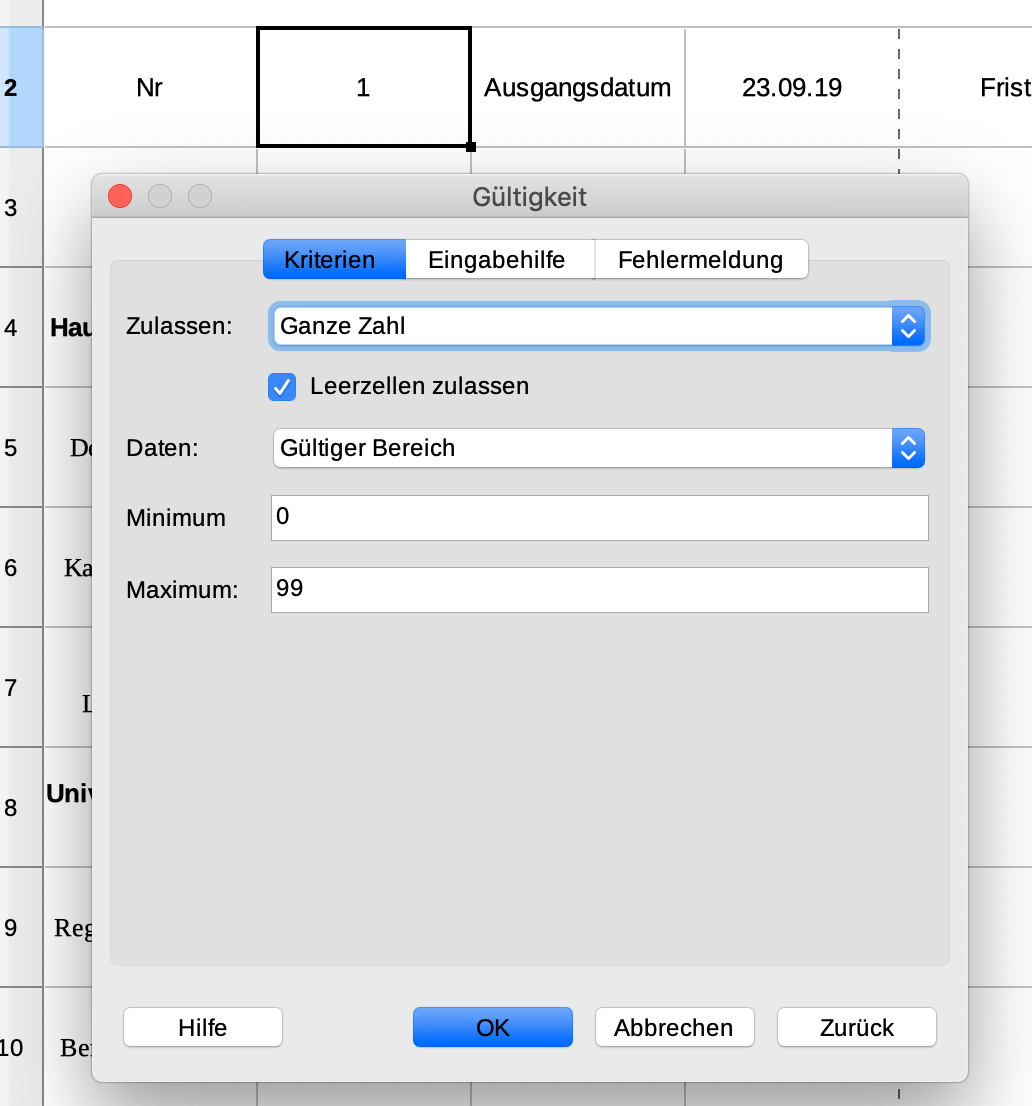1032x1106 pixels.
Task: Confirm the dialog with OK
Action: click(x=493, y=1027)
